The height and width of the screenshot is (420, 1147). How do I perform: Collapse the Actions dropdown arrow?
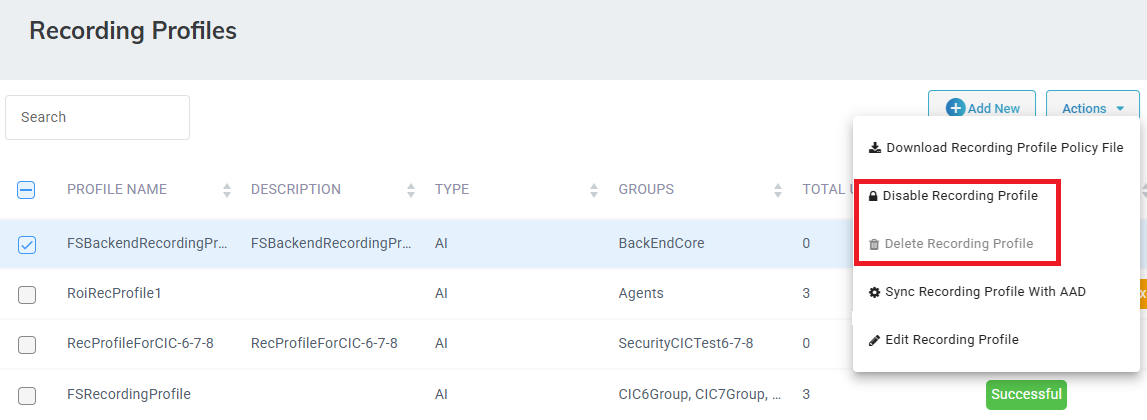[1120, 109]
